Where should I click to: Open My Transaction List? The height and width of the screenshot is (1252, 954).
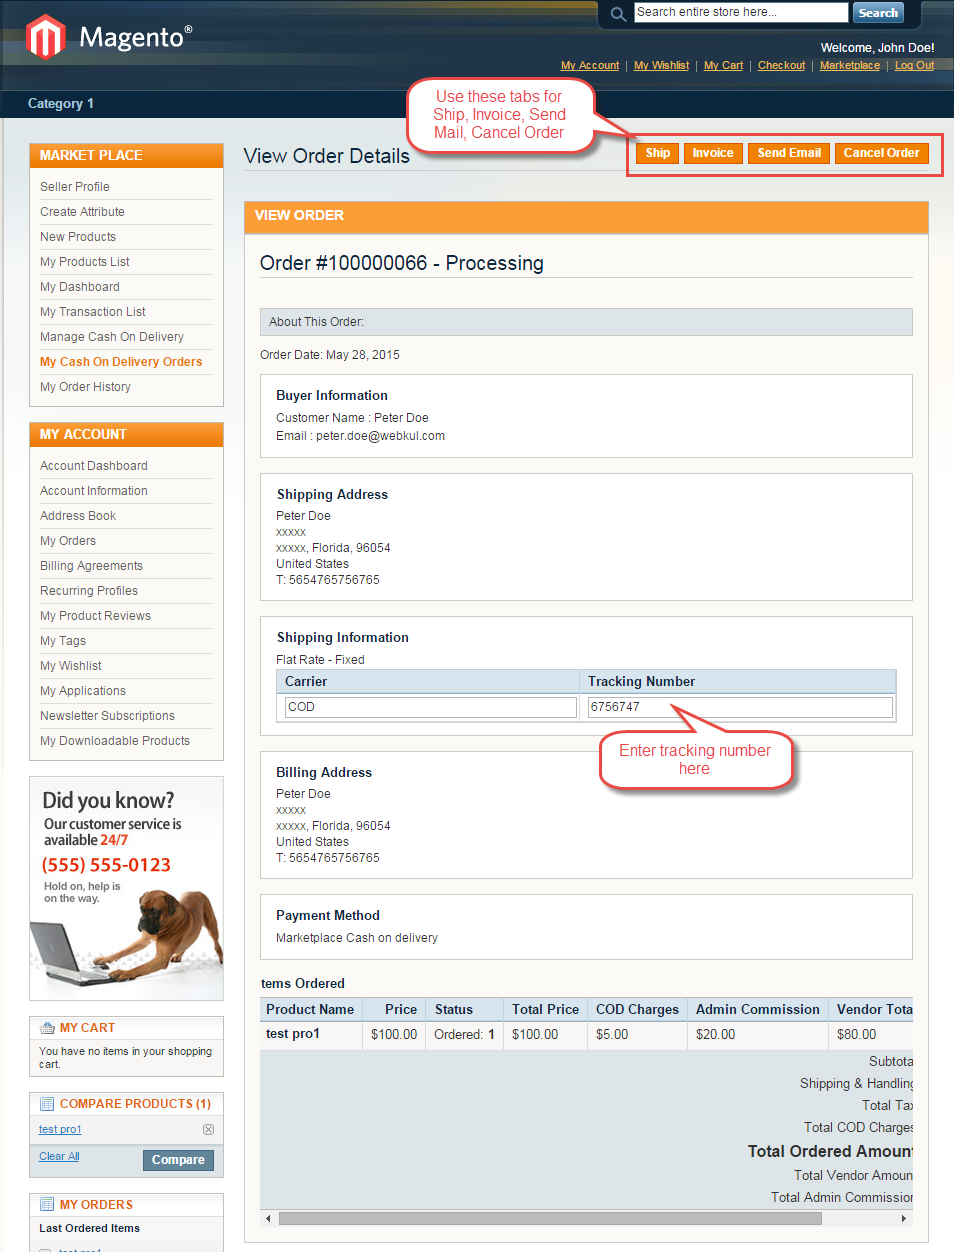pyautogui.click(x=93, y=312)
